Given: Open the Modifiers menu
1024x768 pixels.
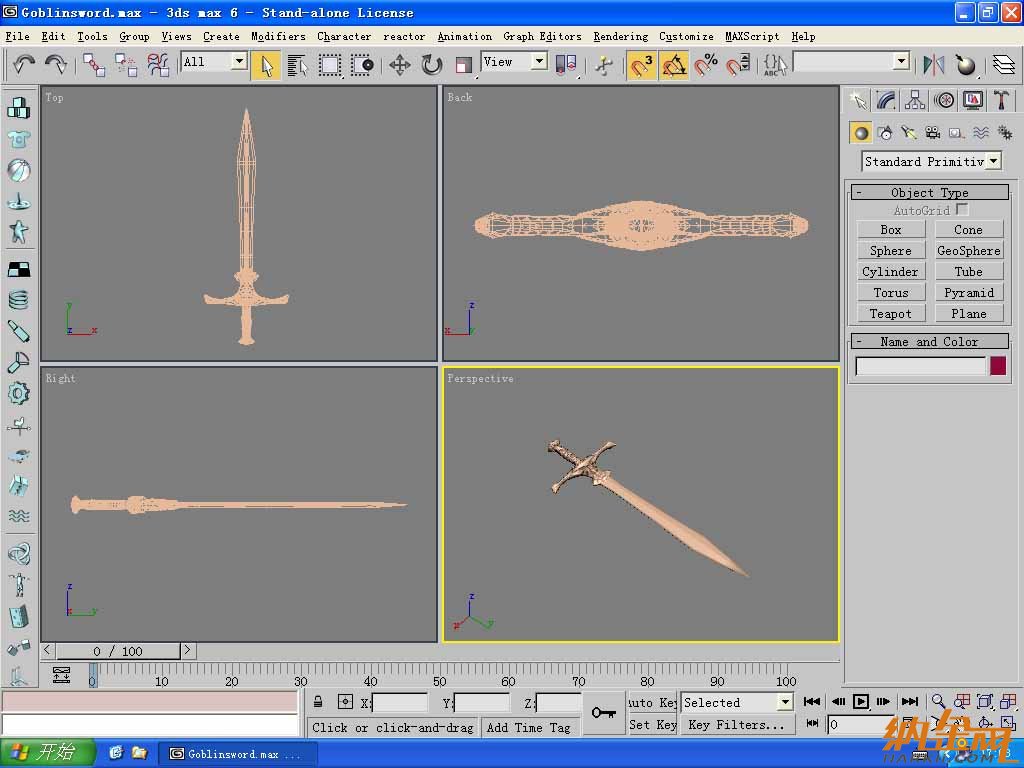Looking at the screenshot, I should (x=278, y=37).
